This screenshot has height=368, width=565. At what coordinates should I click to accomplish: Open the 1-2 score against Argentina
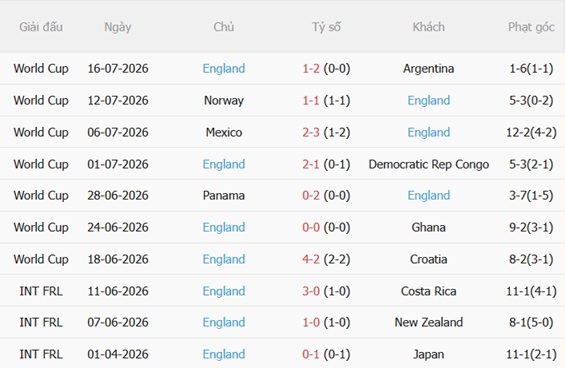pos(311,68)
